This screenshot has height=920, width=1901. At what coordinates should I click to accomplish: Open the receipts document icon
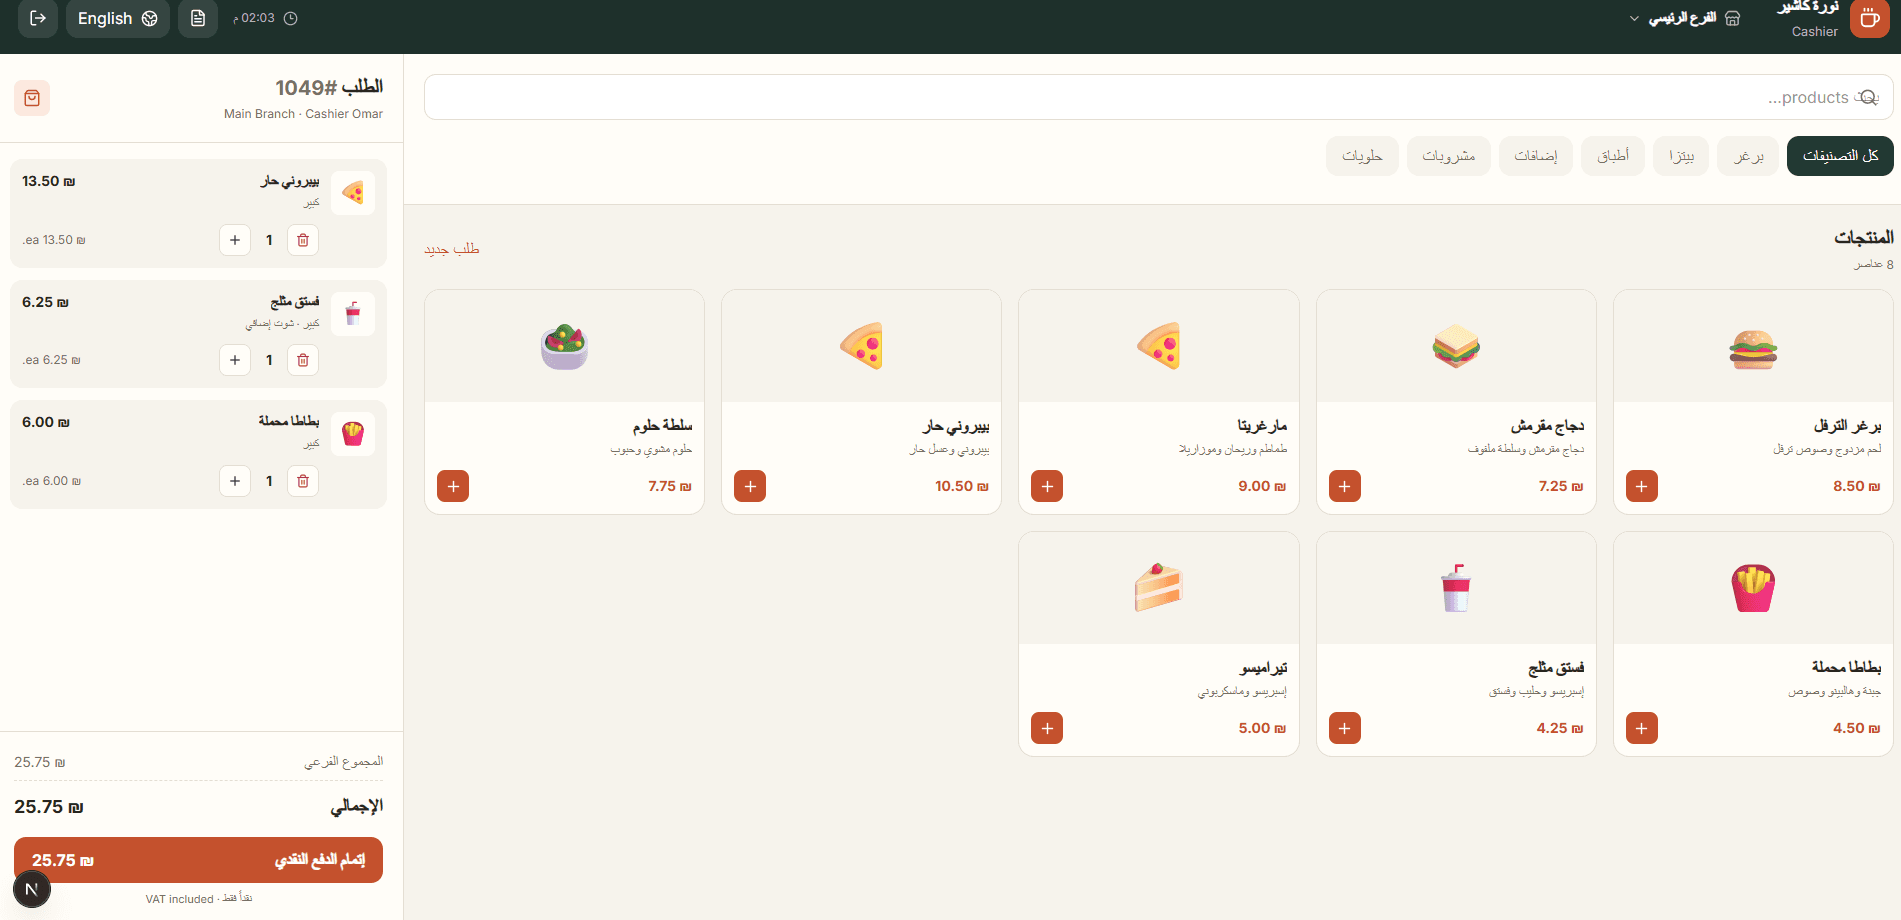coord(198,18)
